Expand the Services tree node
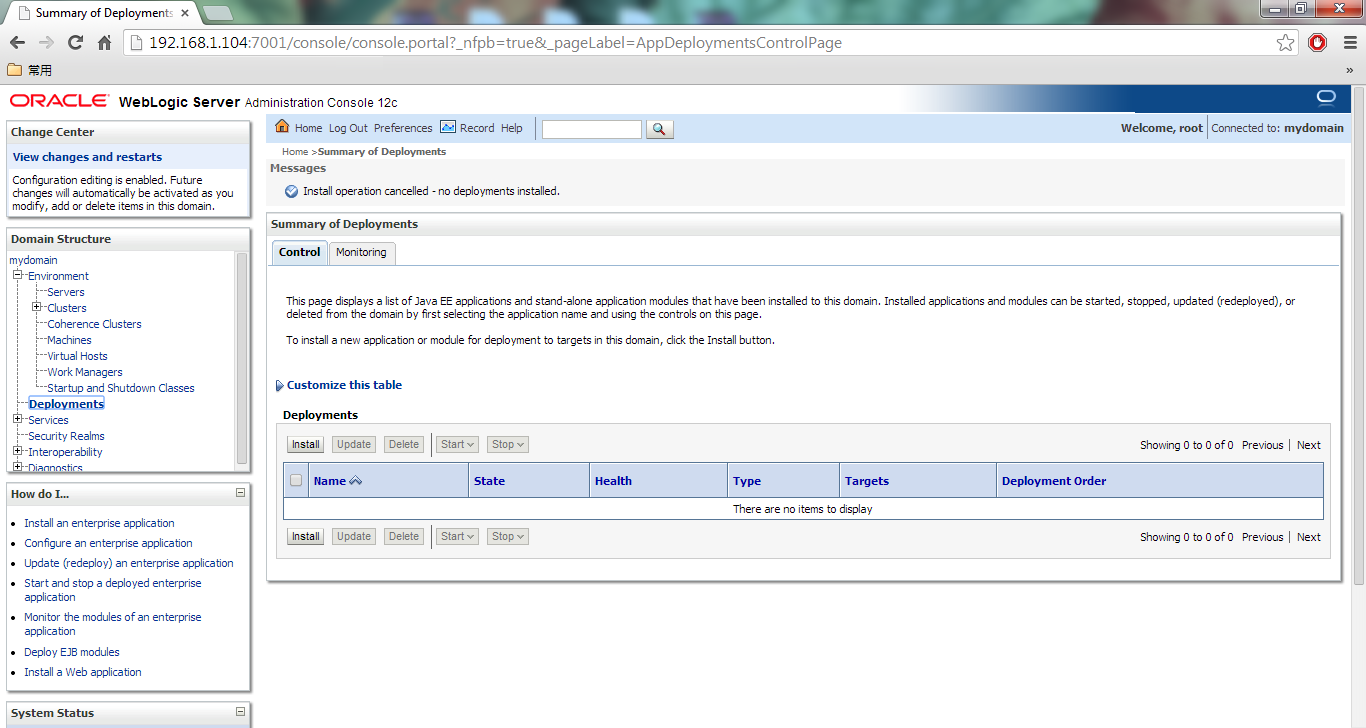 [18, 419]
